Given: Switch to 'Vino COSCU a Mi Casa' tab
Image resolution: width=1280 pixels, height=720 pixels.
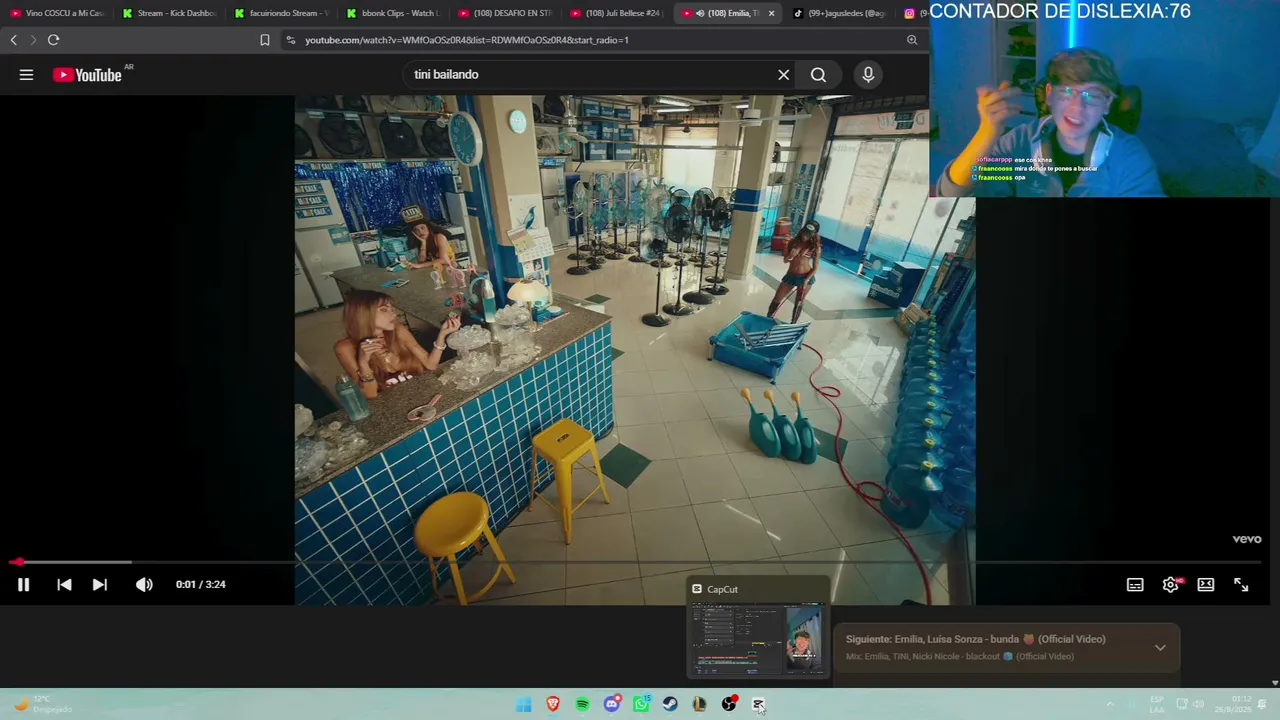Looking at the screenshot, I should tap(56, 13).
